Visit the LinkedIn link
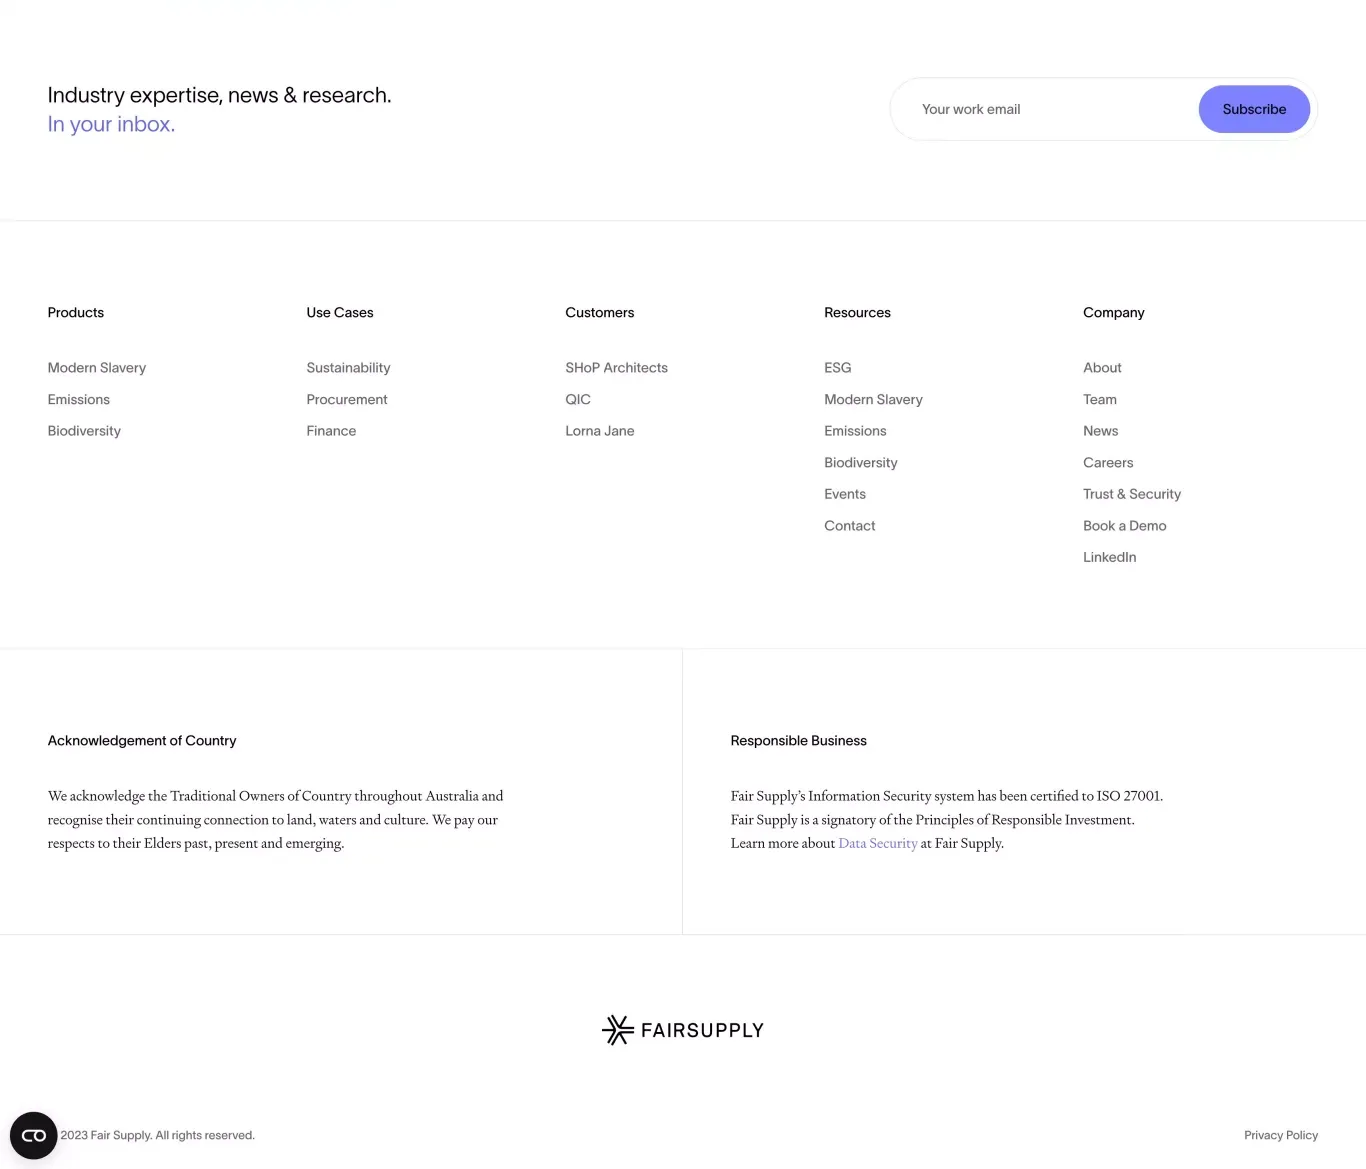The height and width of the screenshot is (1169, 1366). pyautogui.click(x=1110, y=557)
